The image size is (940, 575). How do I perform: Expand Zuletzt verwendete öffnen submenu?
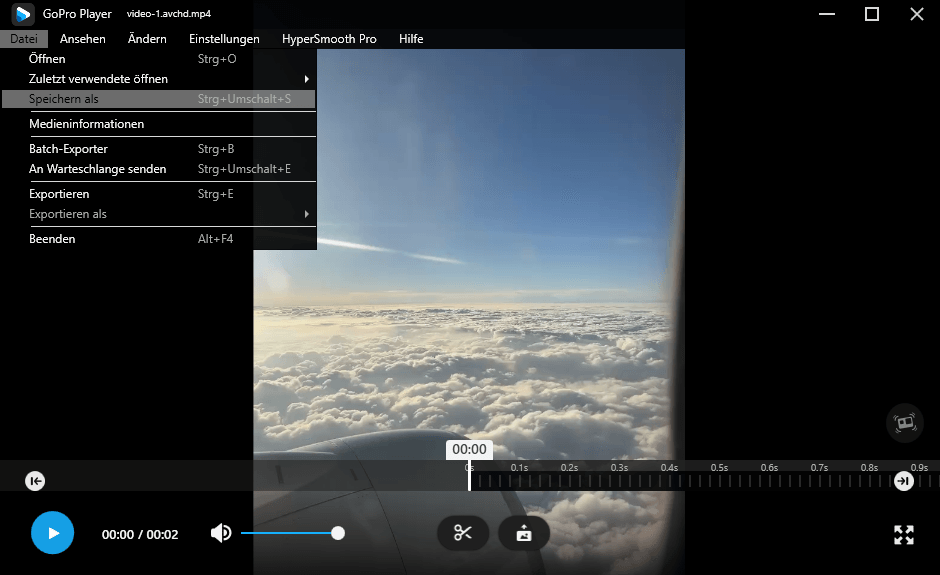(x=159, y=79)
